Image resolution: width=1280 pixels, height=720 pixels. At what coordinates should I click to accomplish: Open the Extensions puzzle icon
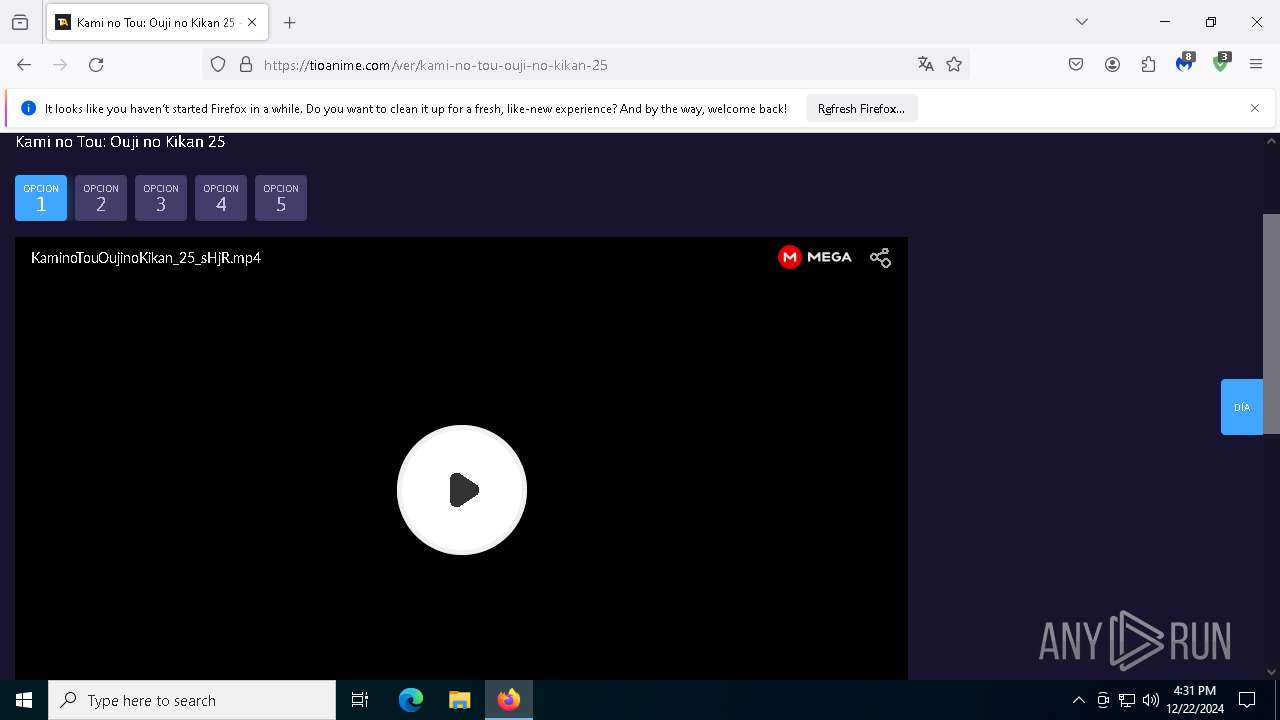coord(1148,65)
